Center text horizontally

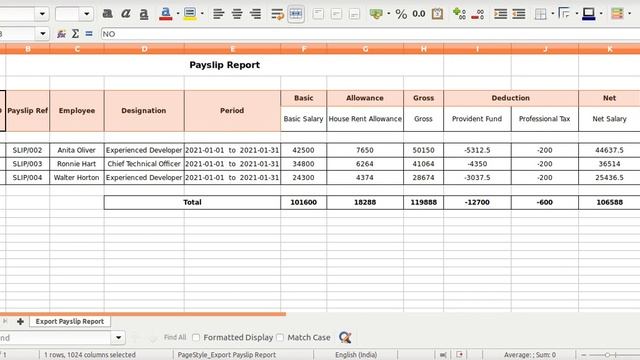pos(237,14)
